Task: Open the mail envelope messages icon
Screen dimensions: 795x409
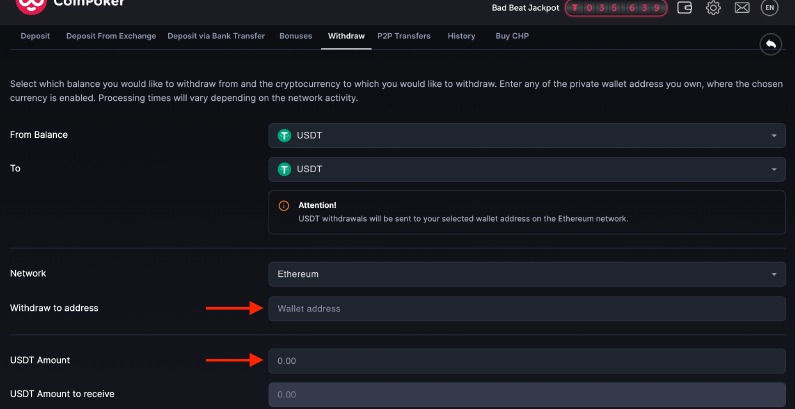Action: coord(741,8)
